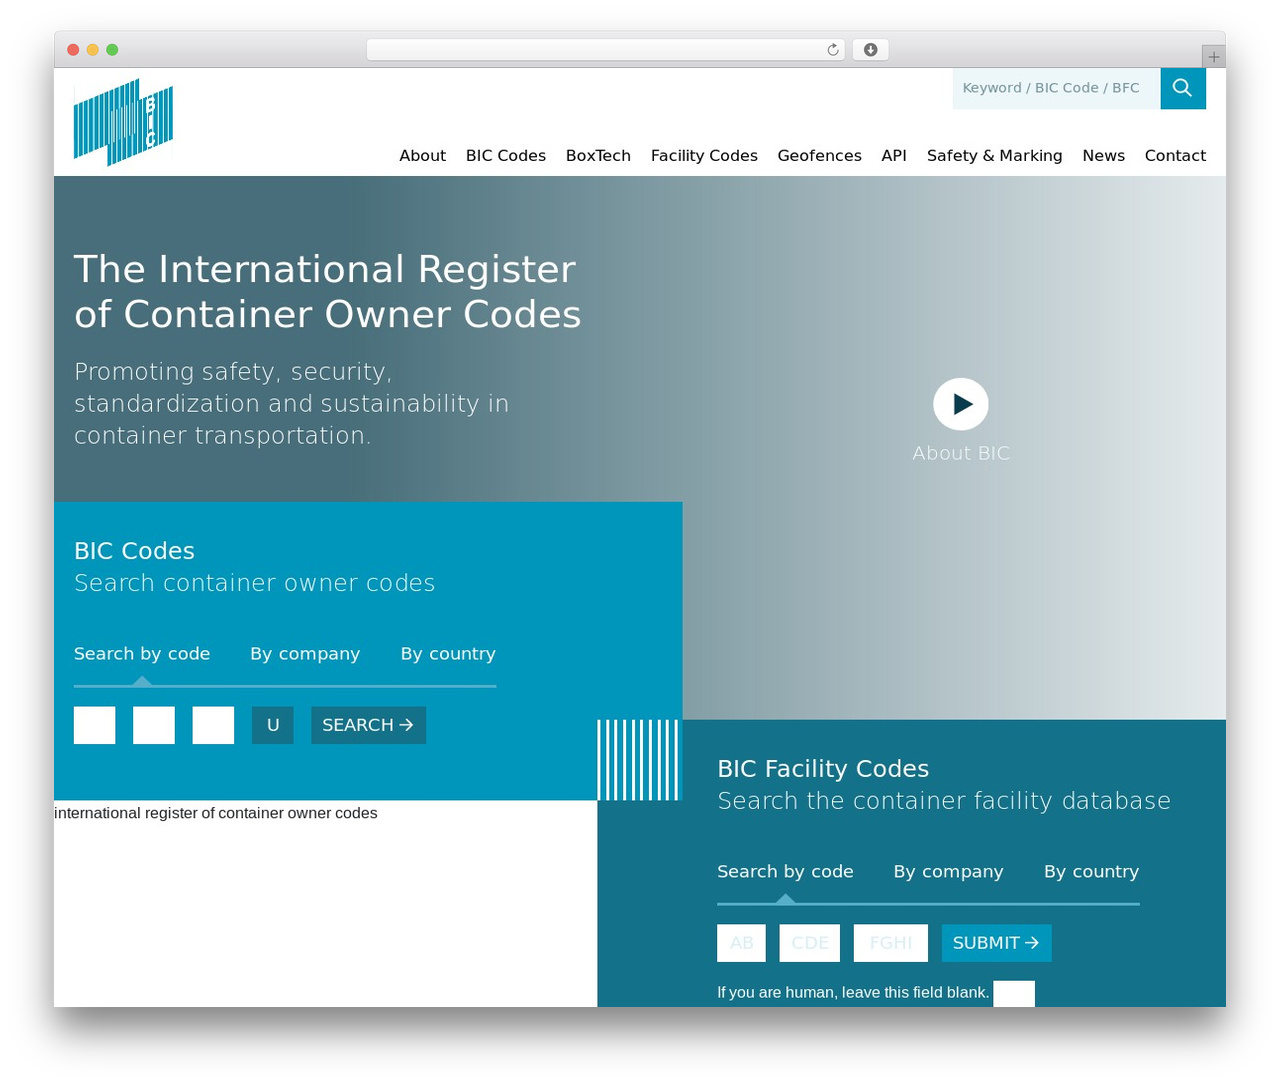Viewport: 1280px width, 1084px height.
Task: Play the About BIC video
Action: coord(961,404)
